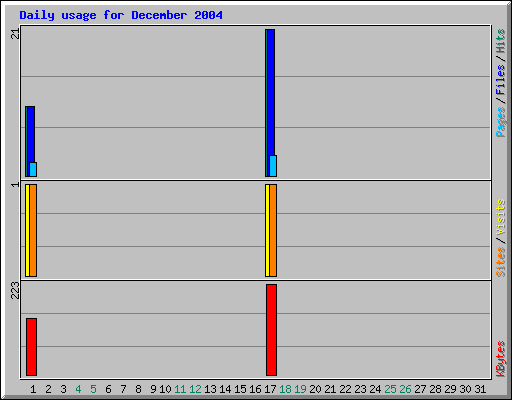This screenshot has height=400, width=512.
Task: Click the blue Files bar for day 17
Action: point(271,92)
